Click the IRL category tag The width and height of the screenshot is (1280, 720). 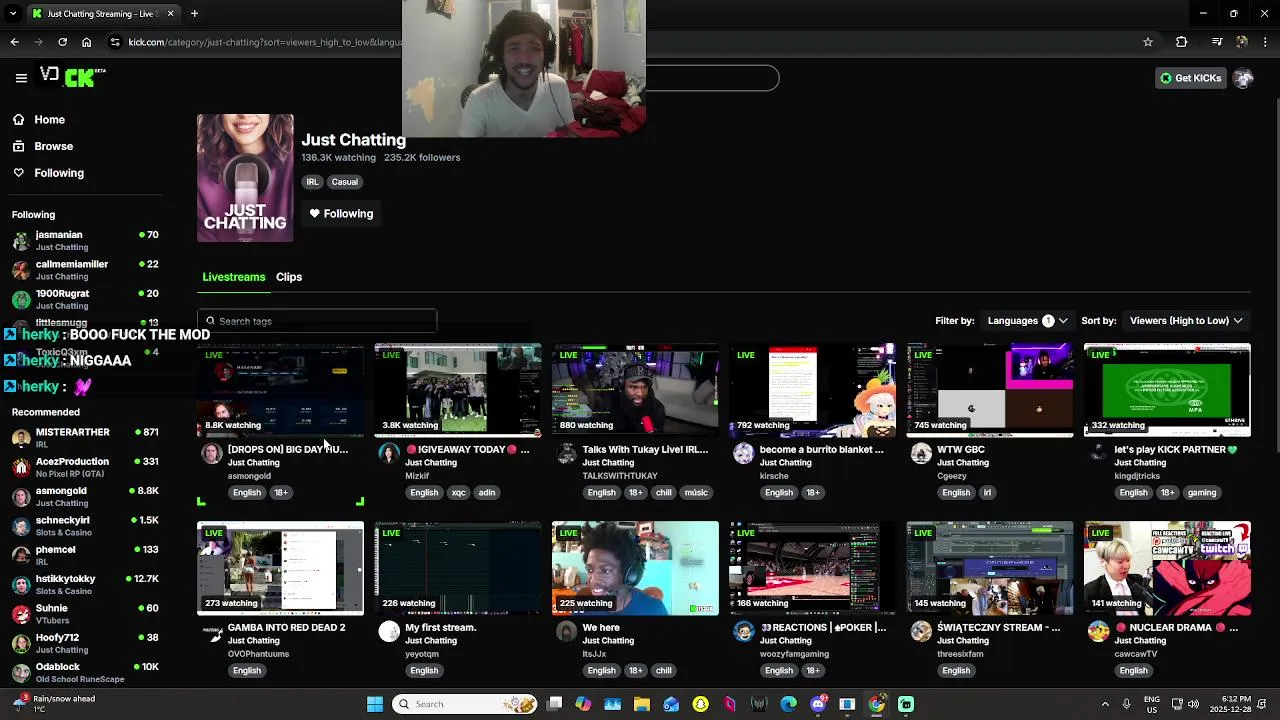[x=313, y=182]
